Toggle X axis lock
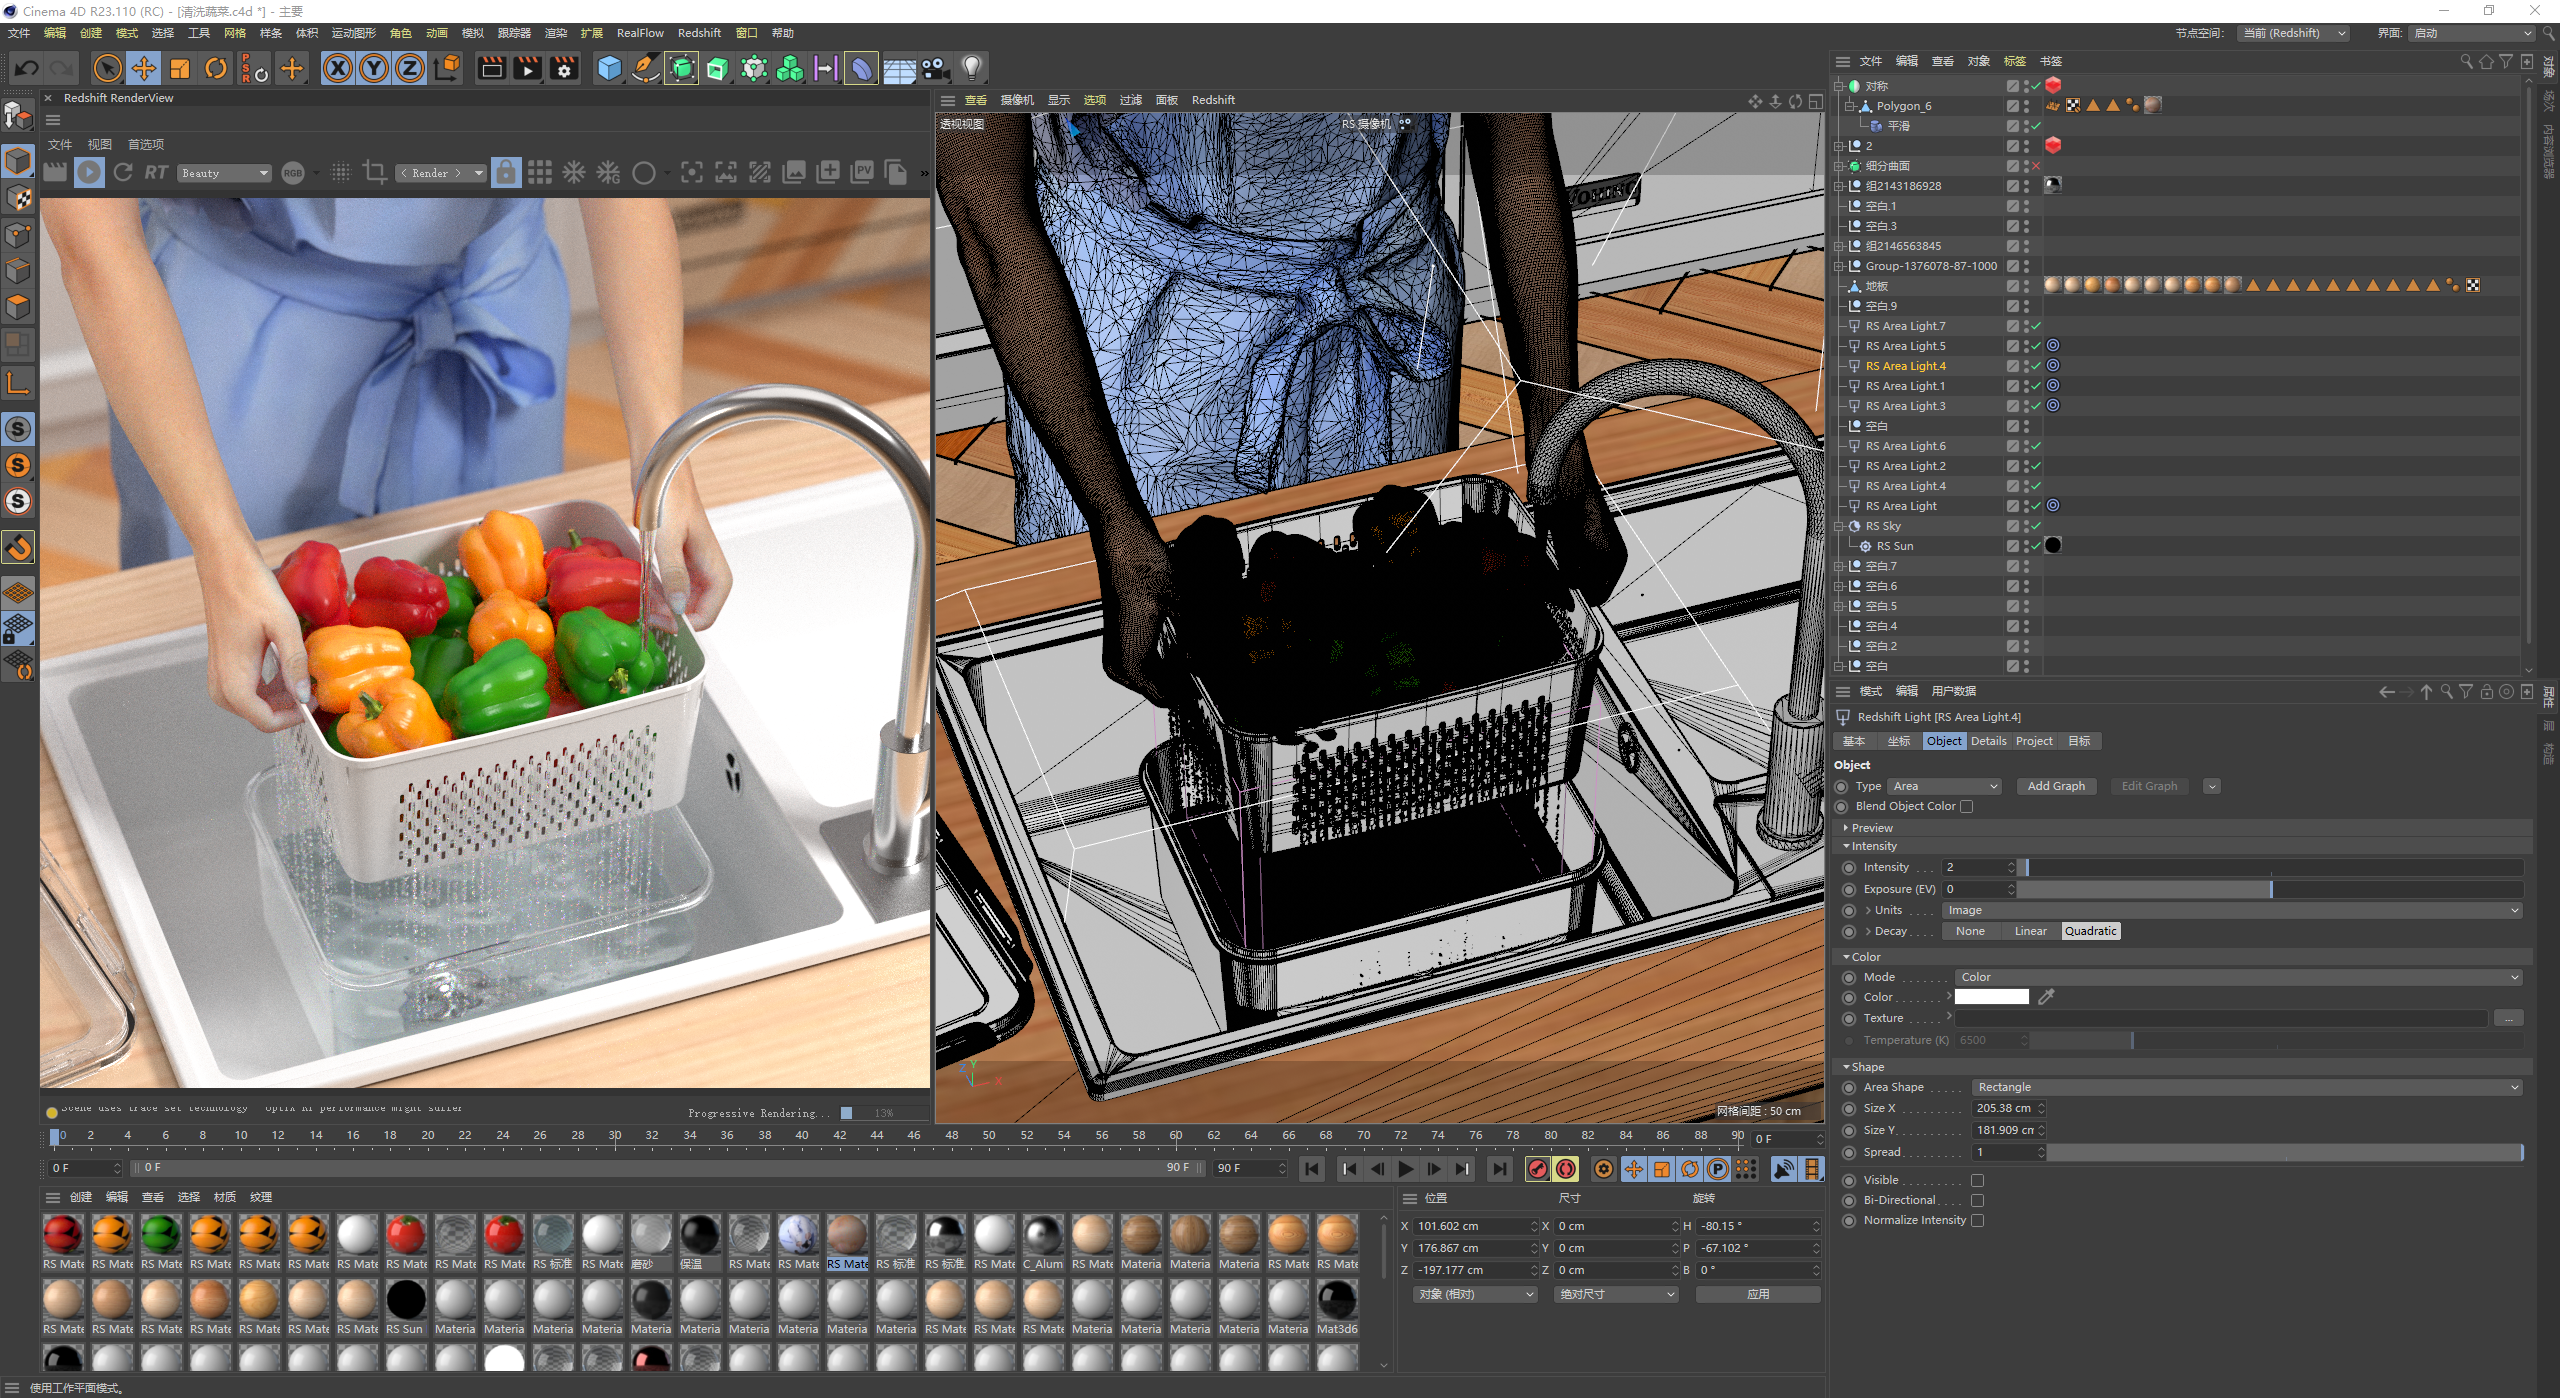The height and width of the screenshot is (1398, 2560). tap(338, 68)
